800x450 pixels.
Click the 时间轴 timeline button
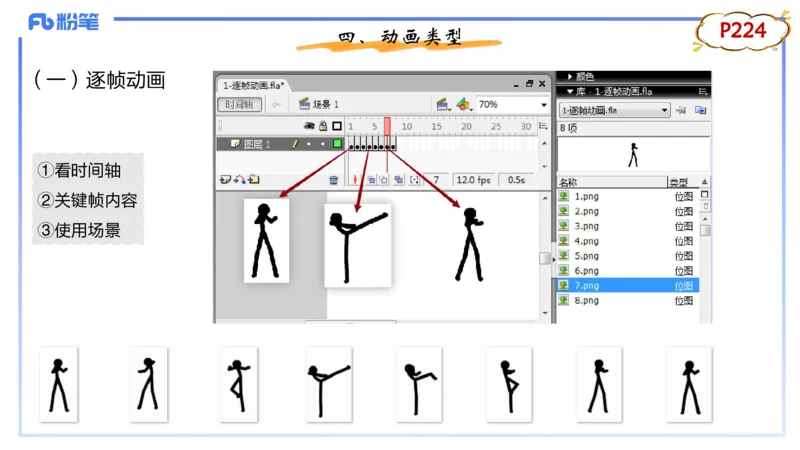(x=239, y=104)
